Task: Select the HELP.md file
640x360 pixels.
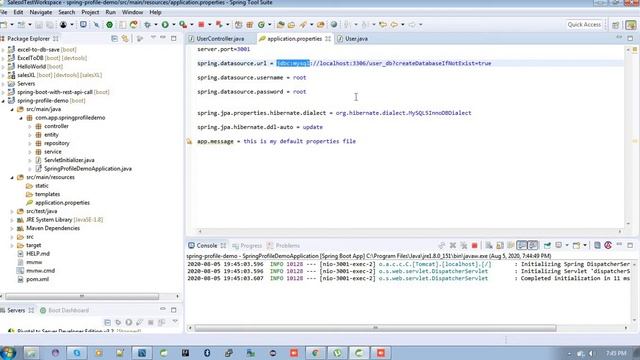Action: coord(38,253)
